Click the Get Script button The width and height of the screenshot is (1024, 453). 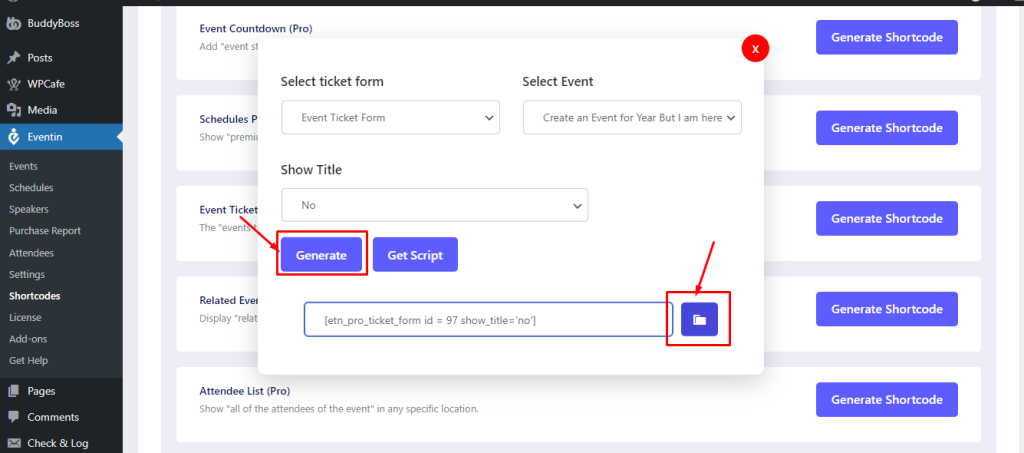(x=415, y=255)
